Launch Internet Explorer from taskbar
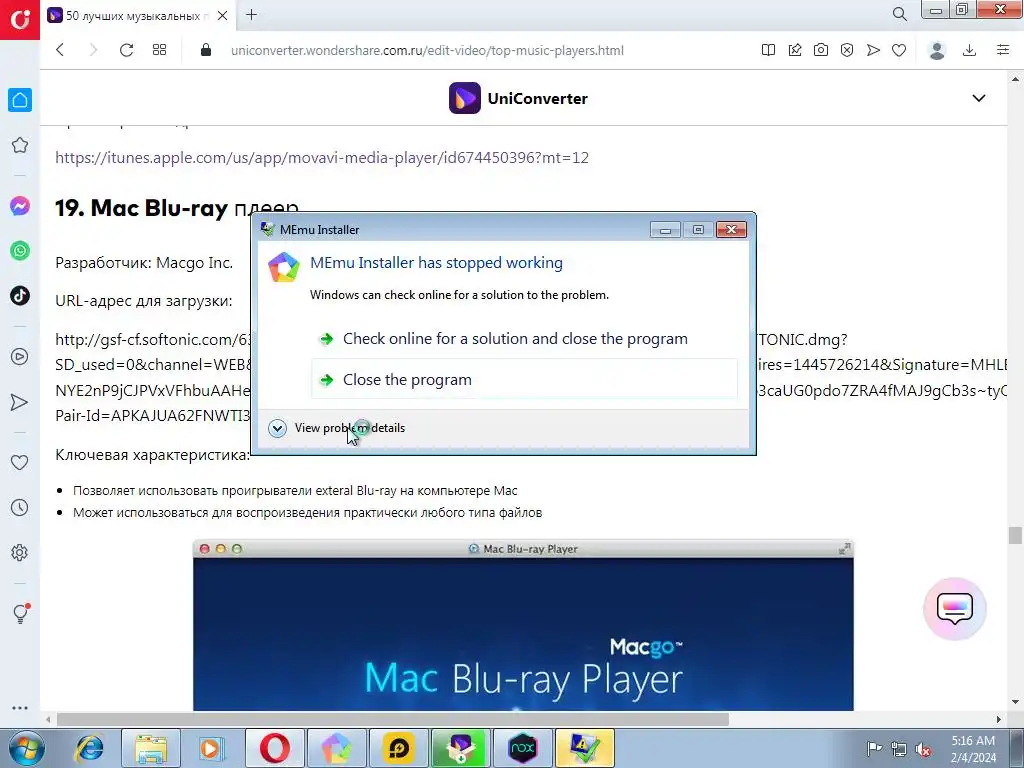Screen dimensions: 1024x768 click(x=89, y=748)
